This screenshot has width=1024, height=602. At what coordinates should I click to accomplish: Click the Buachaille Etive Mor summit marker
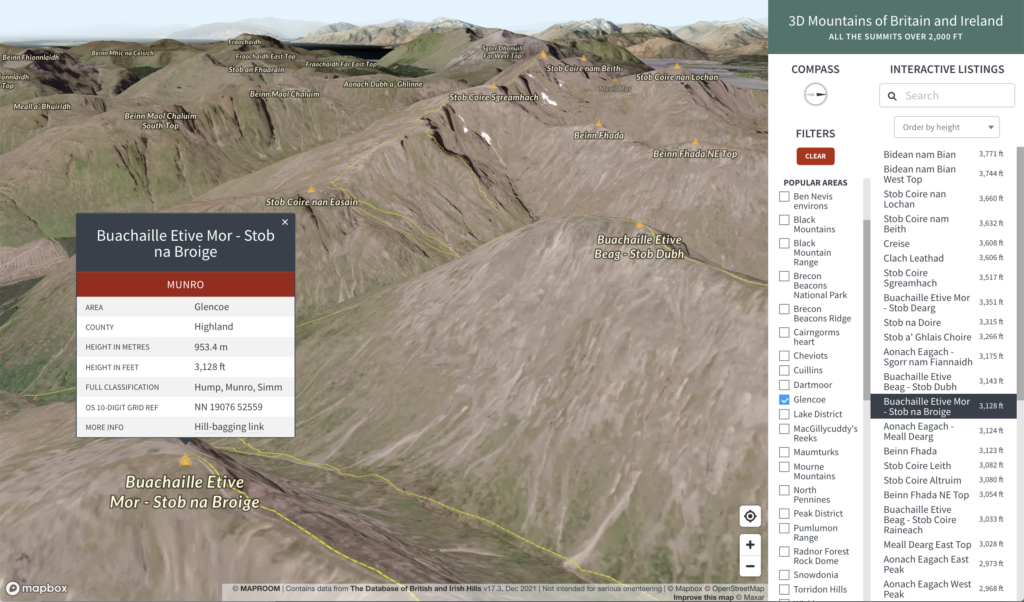[x=184, y=458]
